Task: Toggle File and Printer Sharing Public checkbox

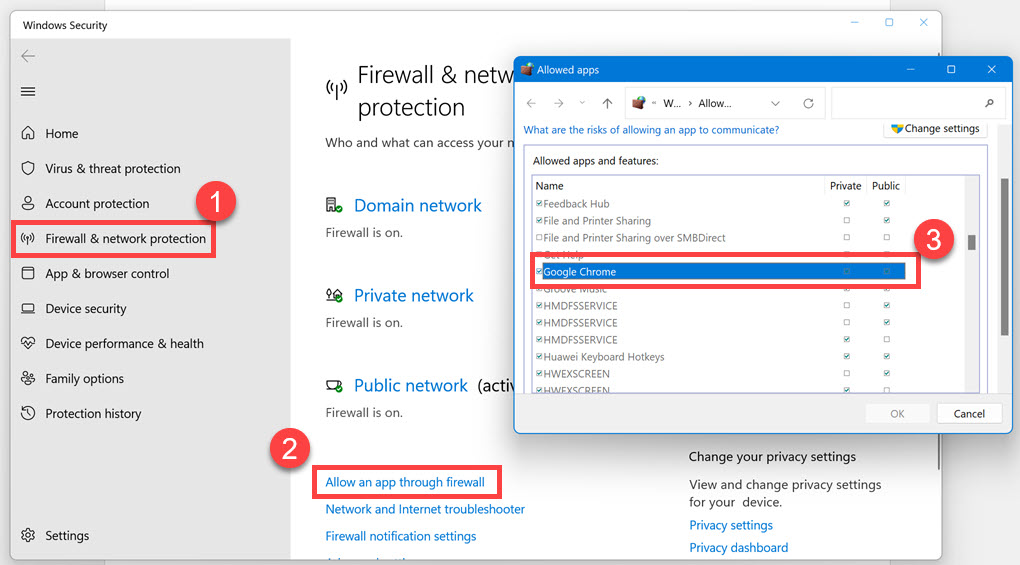Action: [x=886, y=221]
